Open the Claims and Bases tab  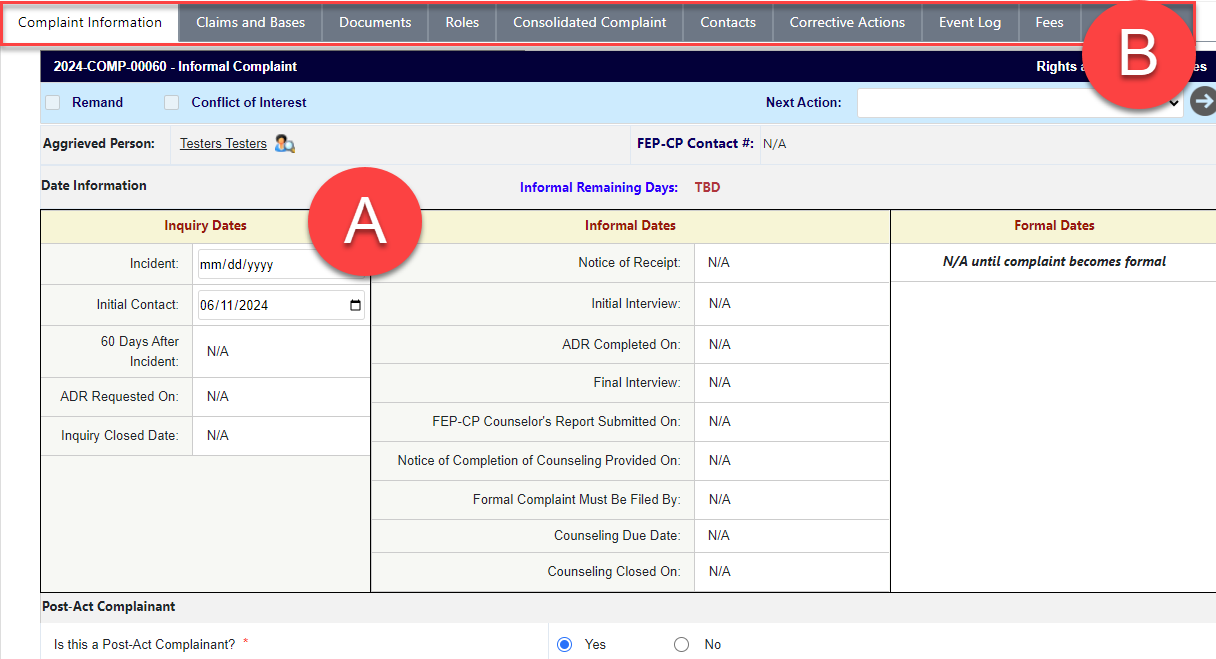[x=251, y=22]
